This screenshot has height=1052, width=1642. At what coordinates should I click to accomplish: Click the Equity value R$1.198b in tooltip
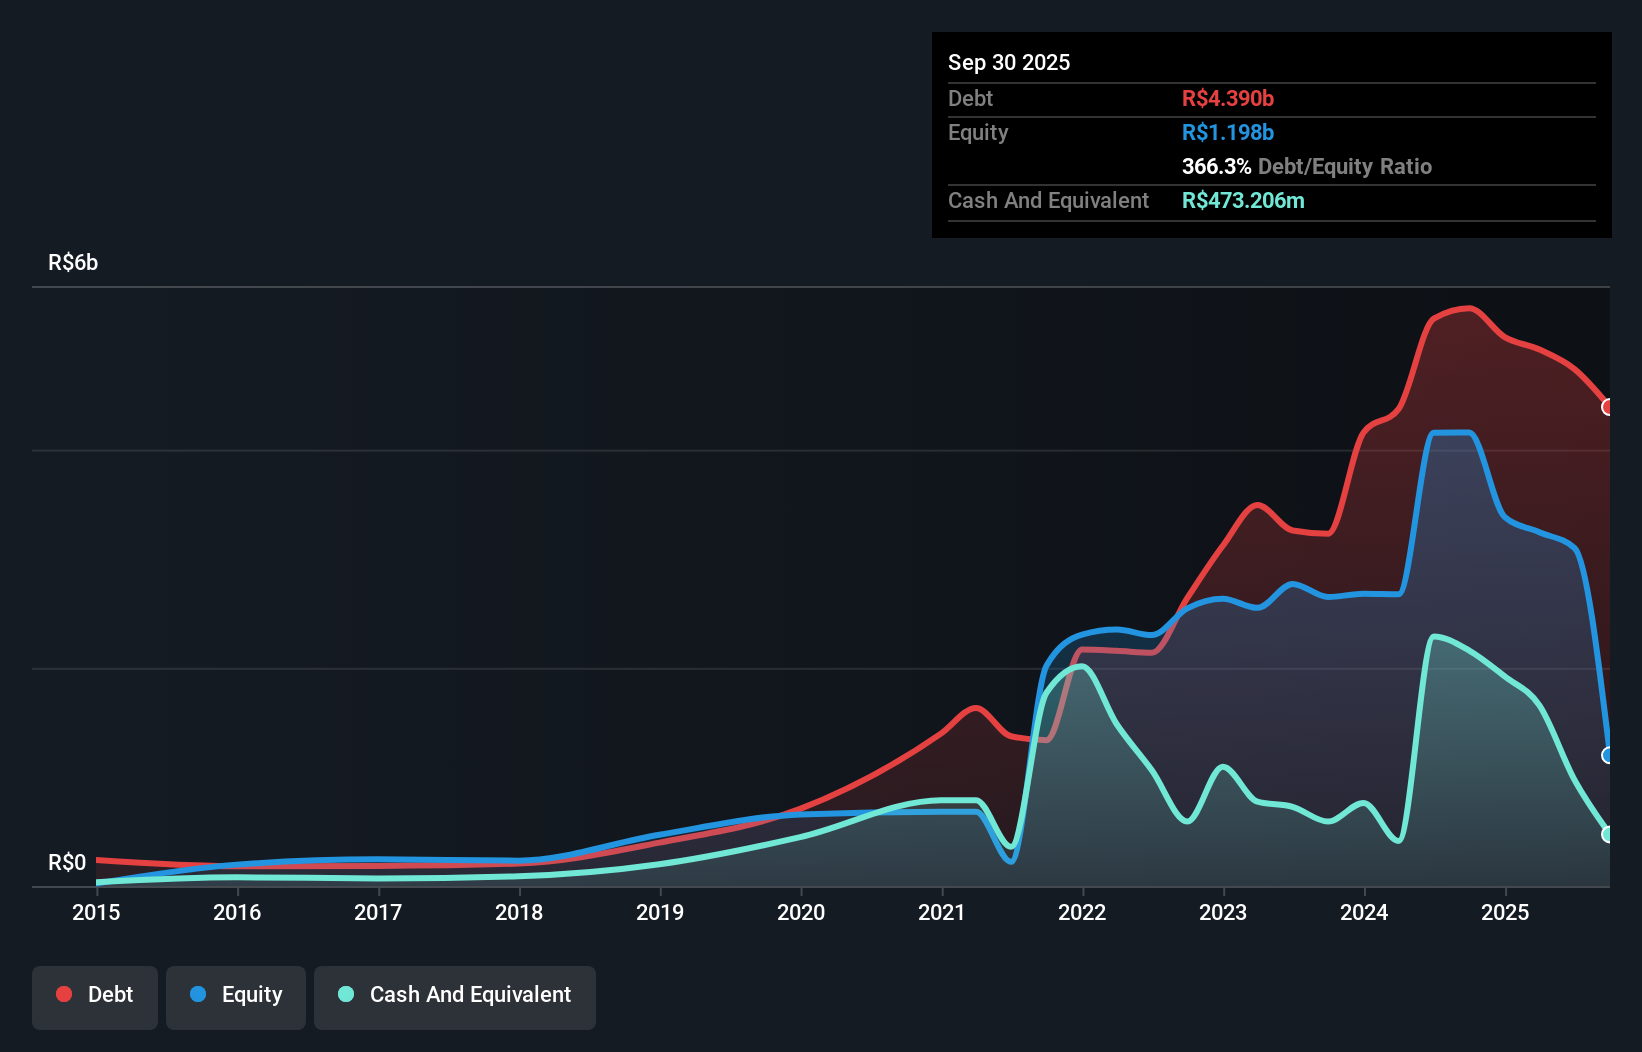(x=1228, y=132)
